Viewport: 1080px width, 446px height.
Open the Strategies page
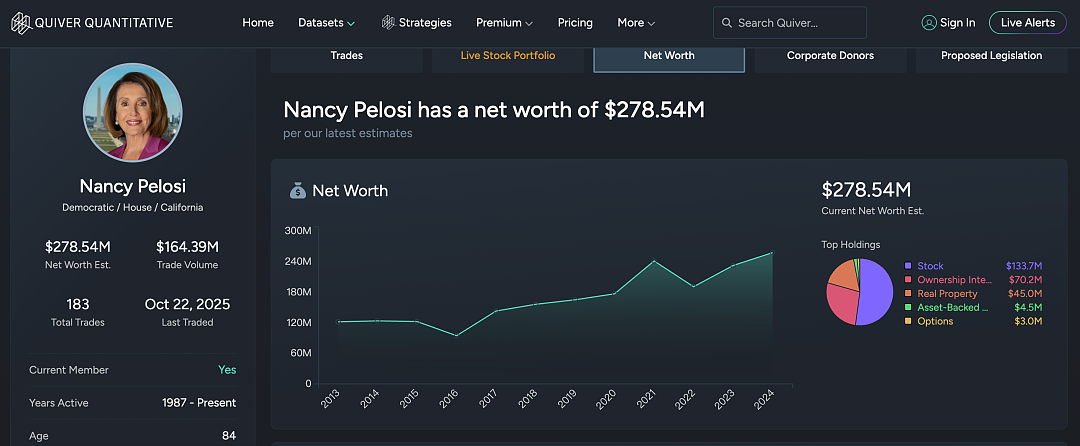425,23
